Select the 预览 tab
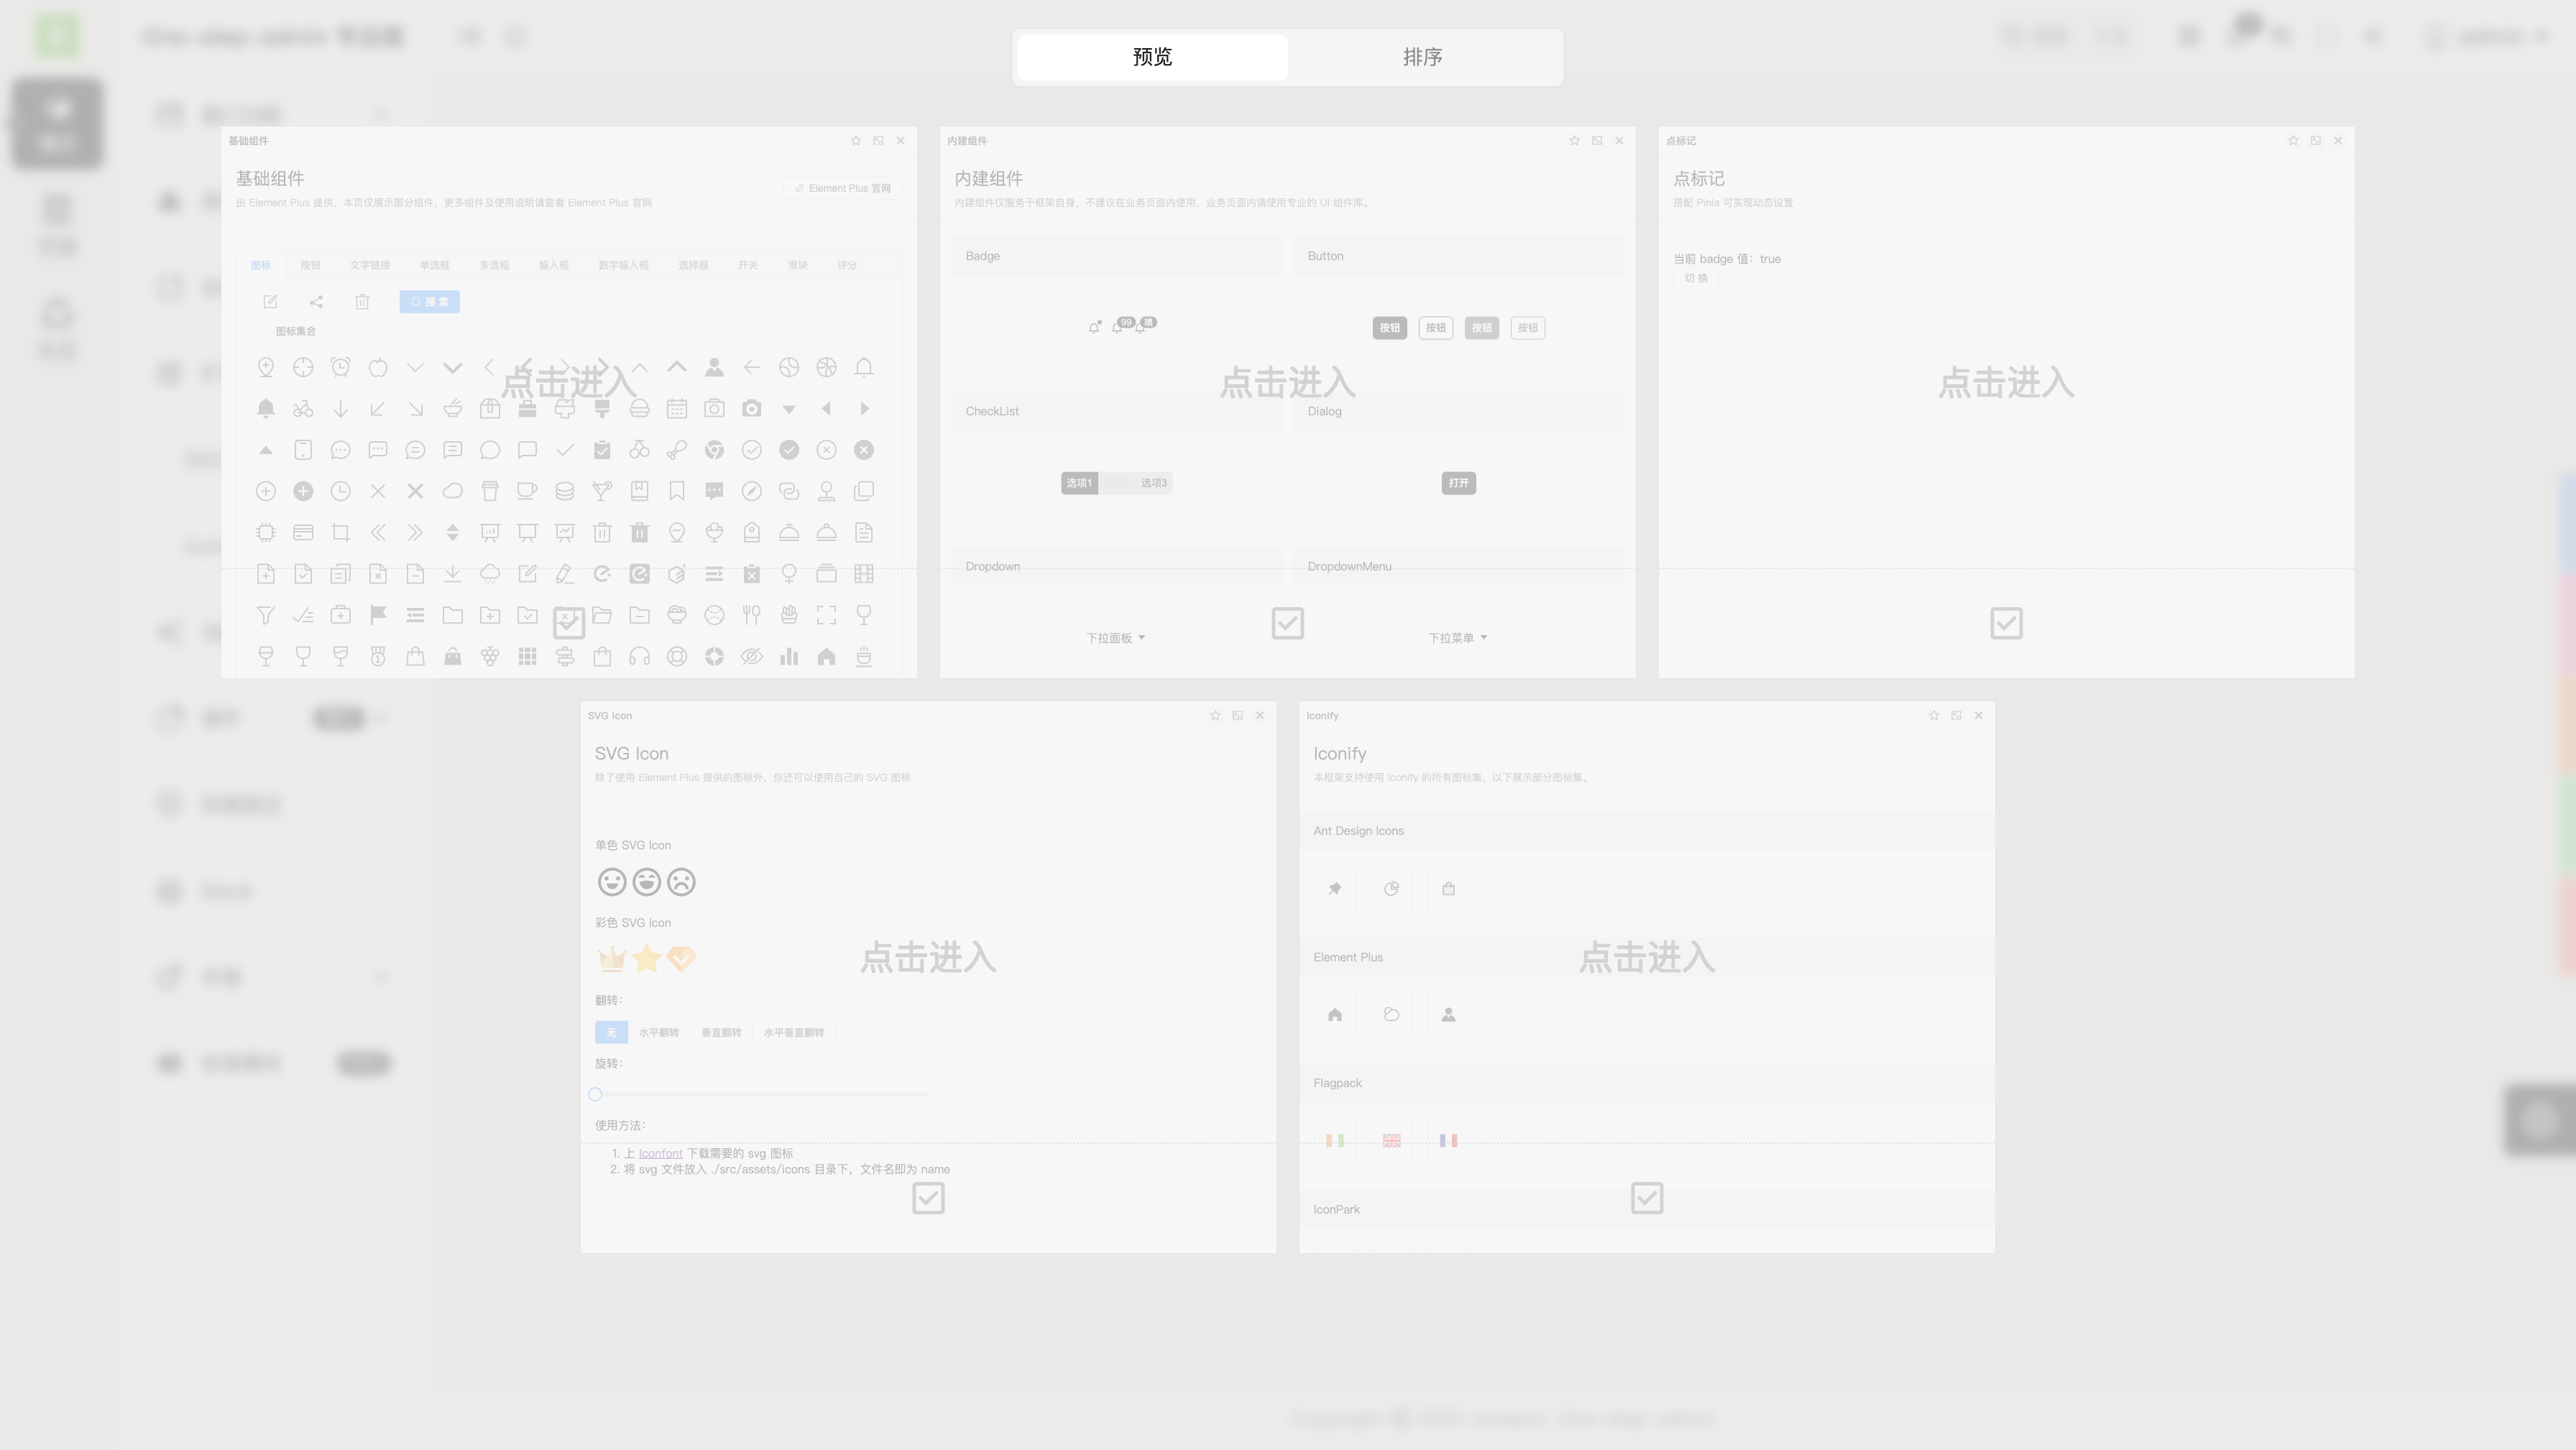The height and width of the screenshot is (1450, 2576). [1152, 57]
